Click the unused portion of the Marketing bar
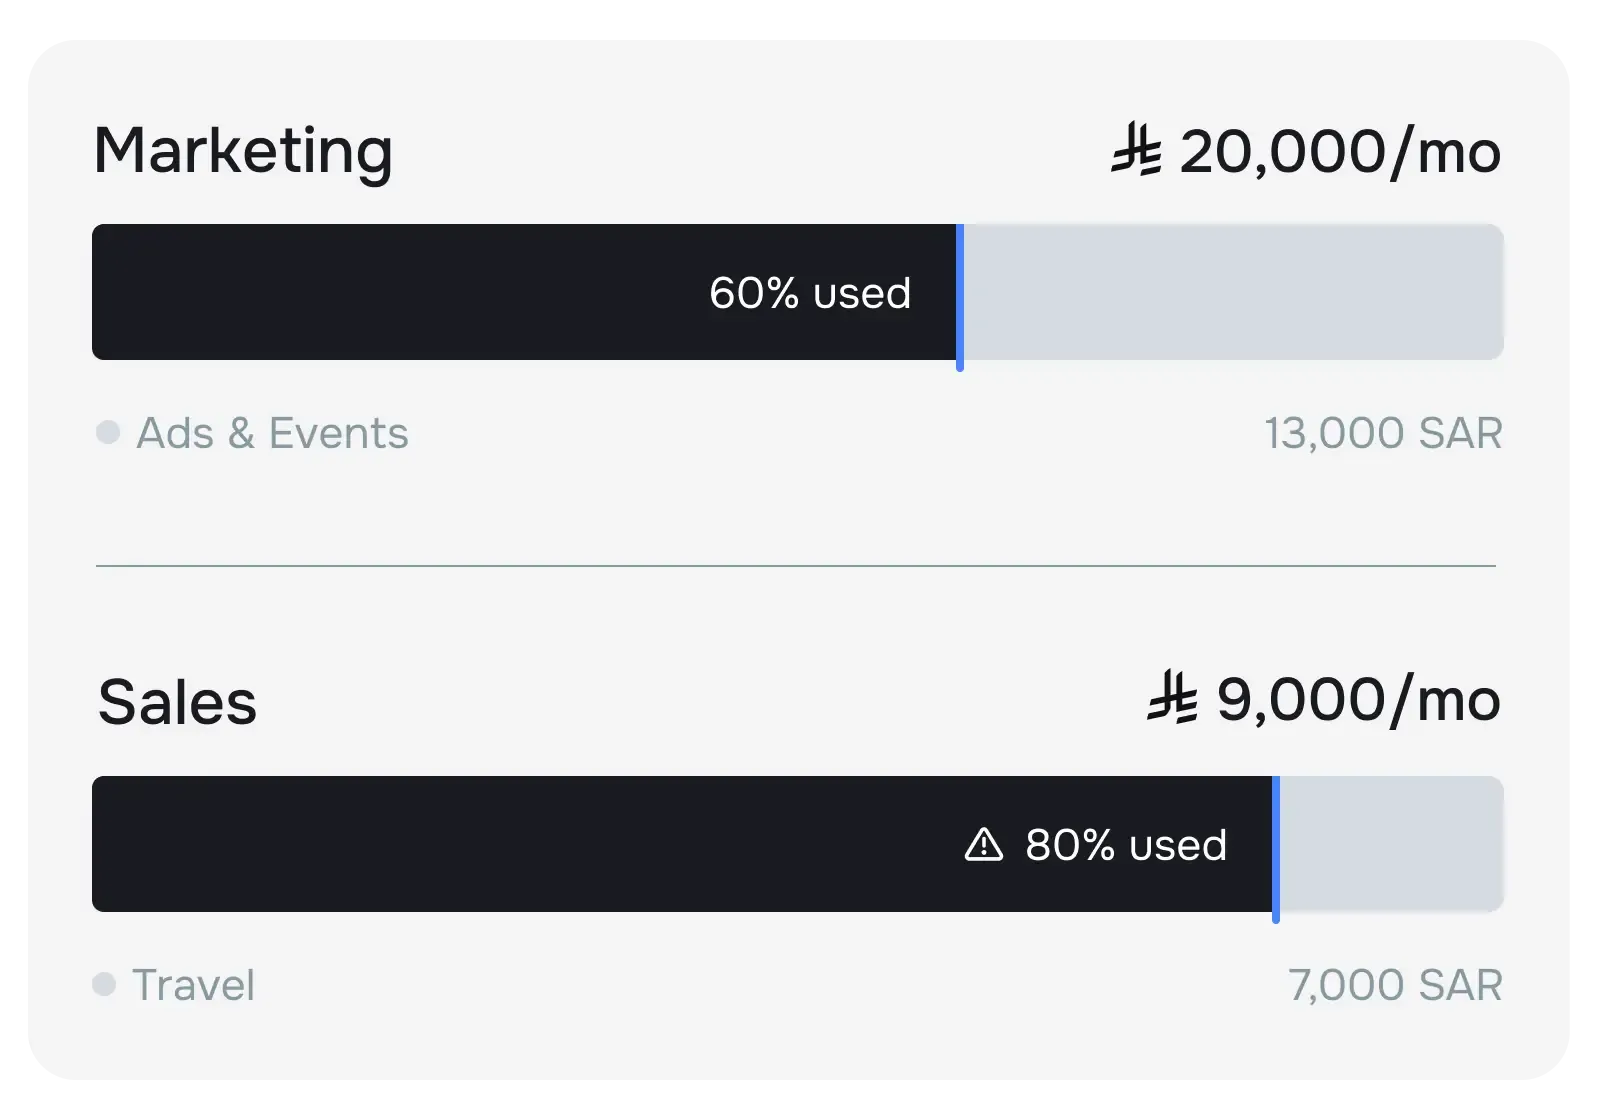The height and width of the screenshot is (1120, 1600). point(1232,292)
